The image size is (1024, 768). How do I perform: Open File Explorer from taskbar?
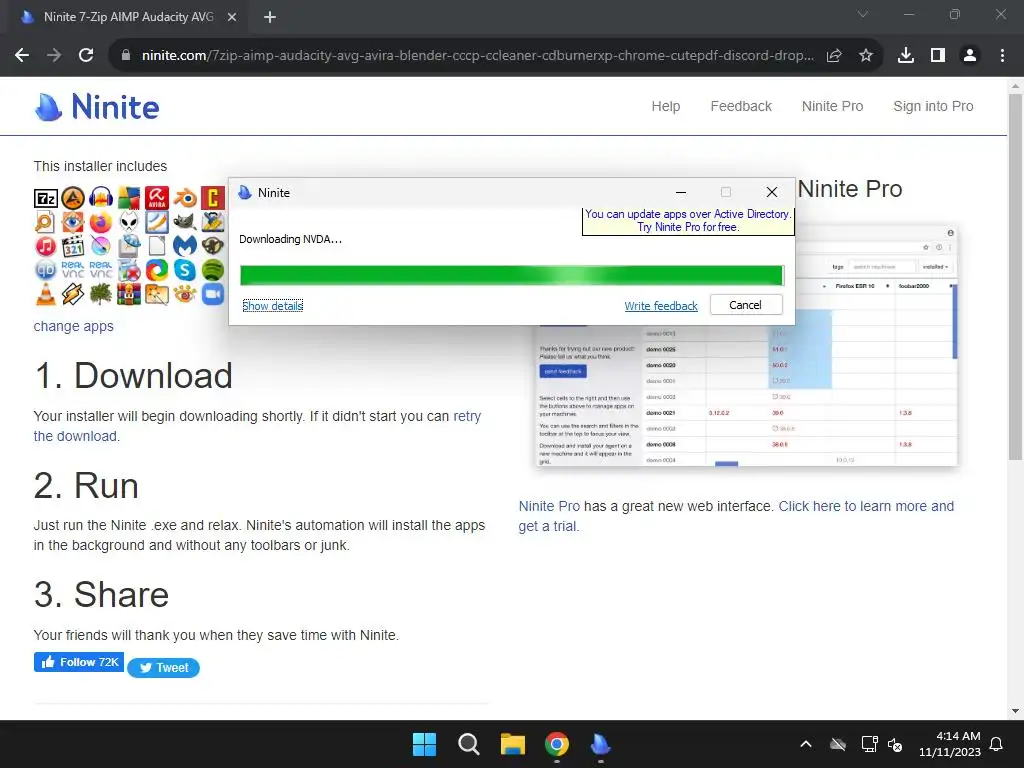pos(513,744)
